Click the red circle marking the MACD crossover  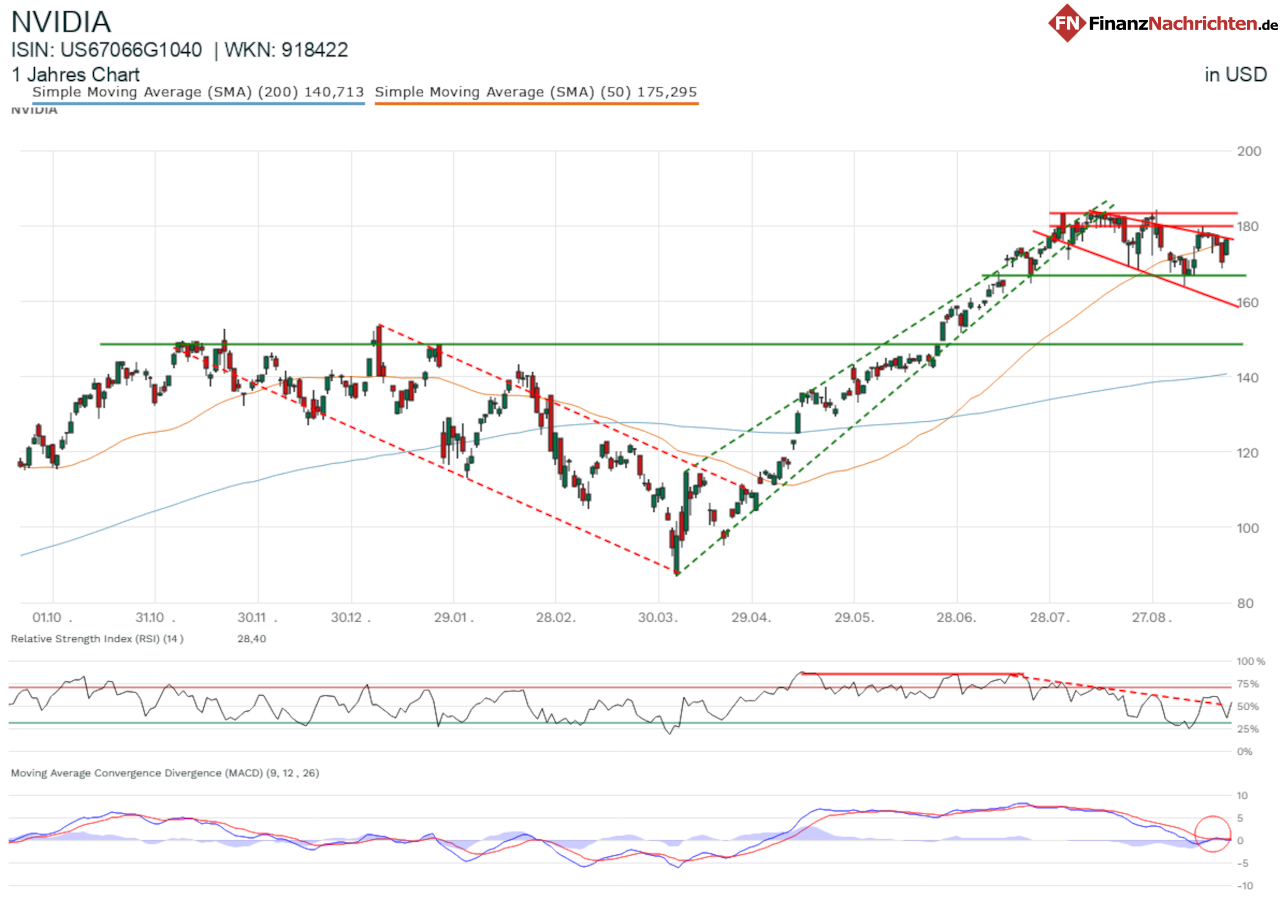(1212, 833)
